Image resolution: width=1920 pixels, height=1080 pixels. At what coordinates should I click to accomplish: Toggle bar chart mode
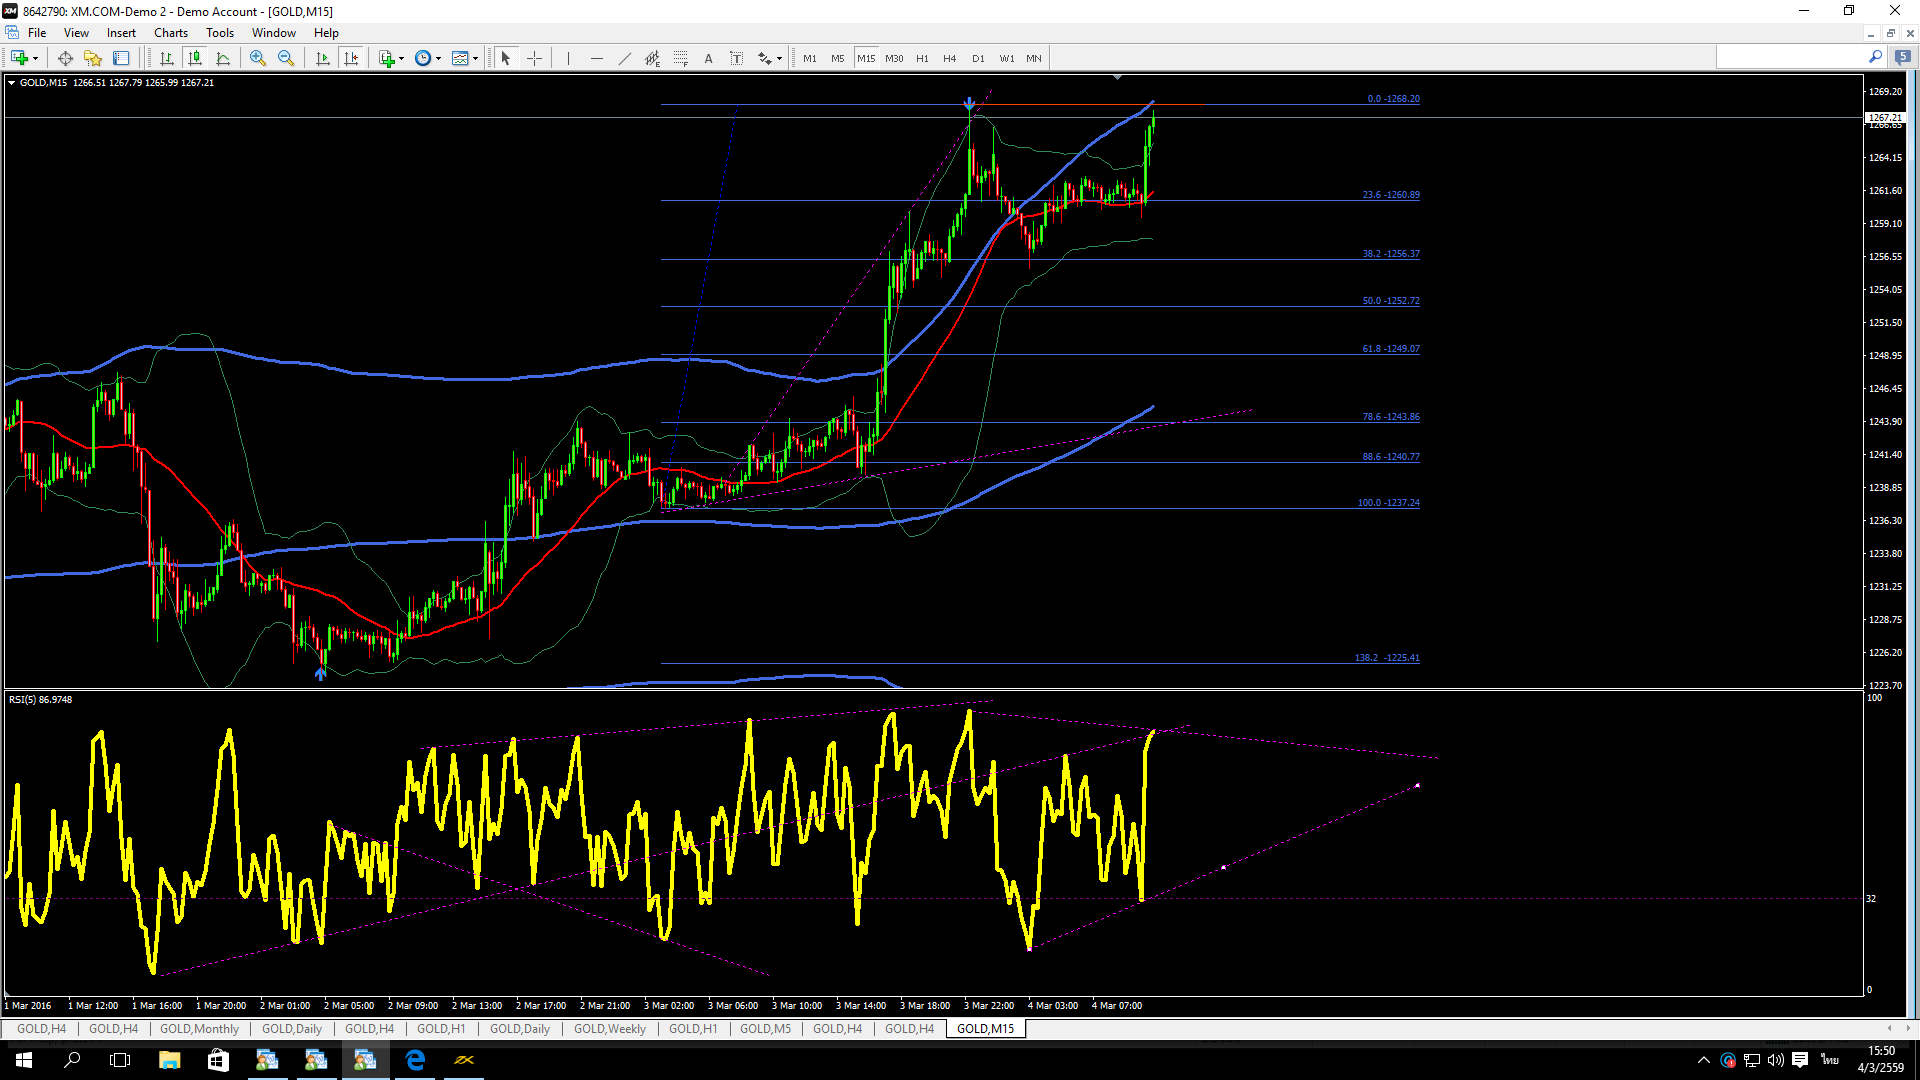point(167,58)
